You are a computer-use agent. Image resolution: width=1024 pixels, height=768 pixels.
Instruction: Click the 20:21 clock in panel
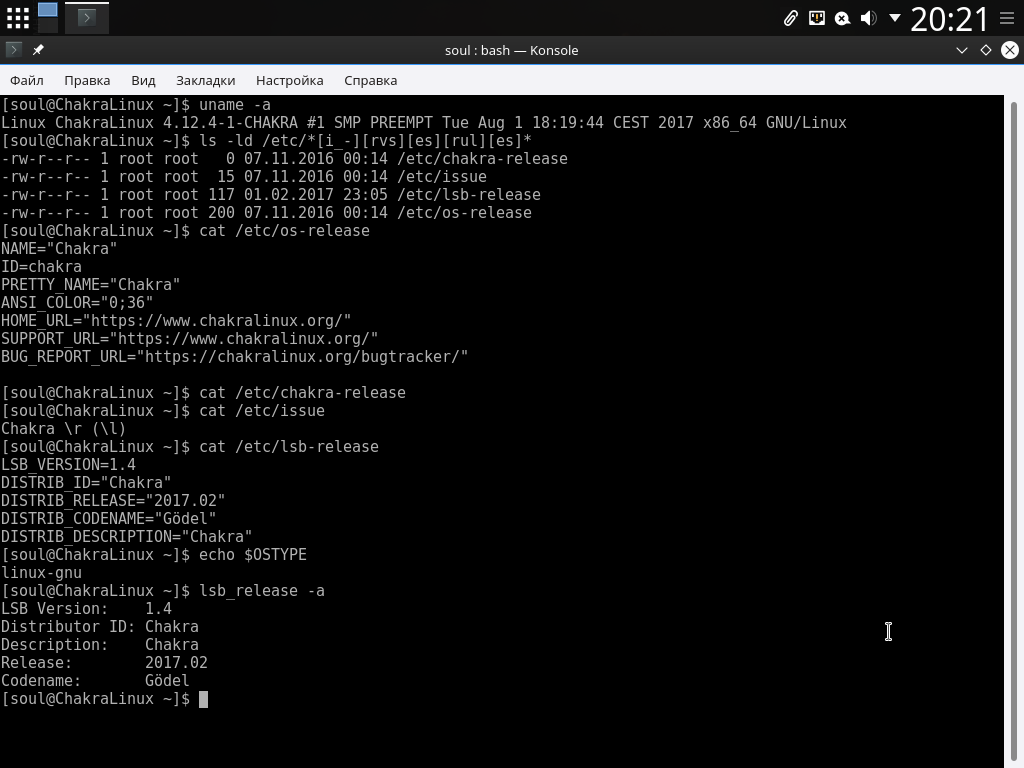coord(949,19)
